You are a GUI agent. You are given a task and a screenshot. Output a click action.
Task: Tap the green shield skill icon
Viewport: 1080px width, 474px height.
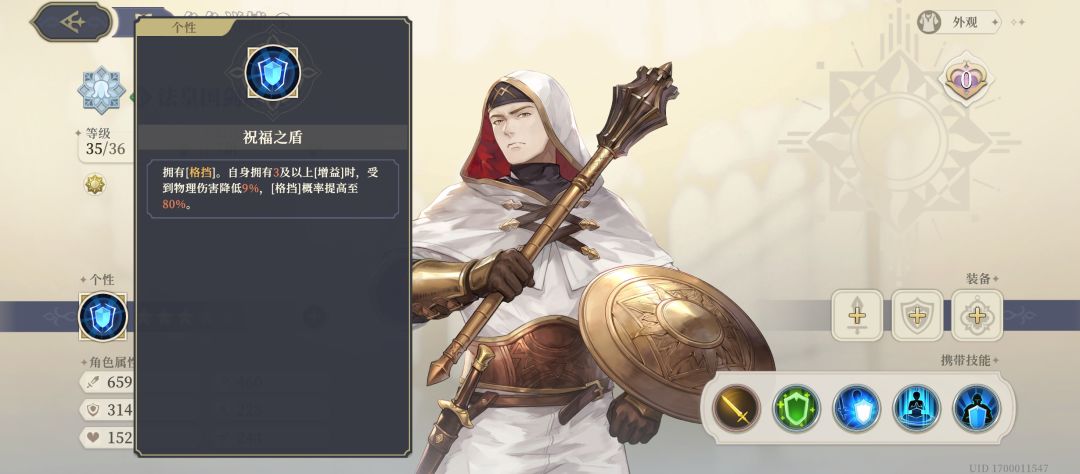[796, 409]
